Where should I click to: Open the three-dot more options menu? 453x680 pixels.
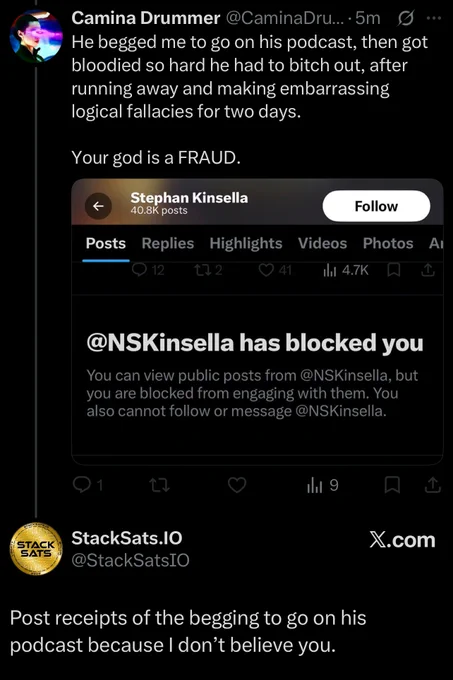click(x=434, y=19)
